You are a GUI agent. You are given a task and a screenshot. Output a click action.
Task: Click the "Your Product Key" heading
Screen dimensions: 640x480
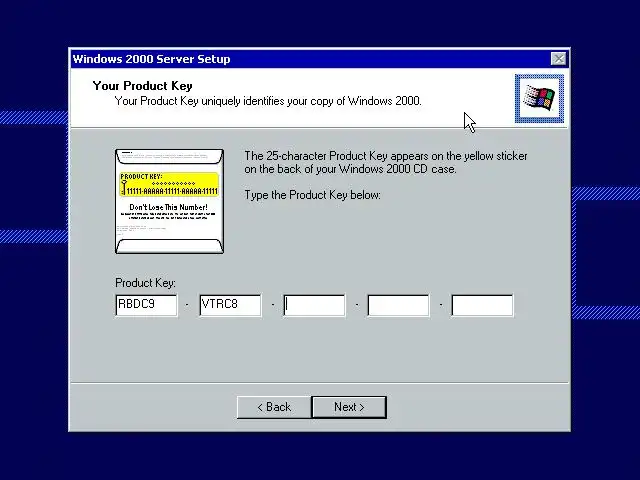click(142, 86)
